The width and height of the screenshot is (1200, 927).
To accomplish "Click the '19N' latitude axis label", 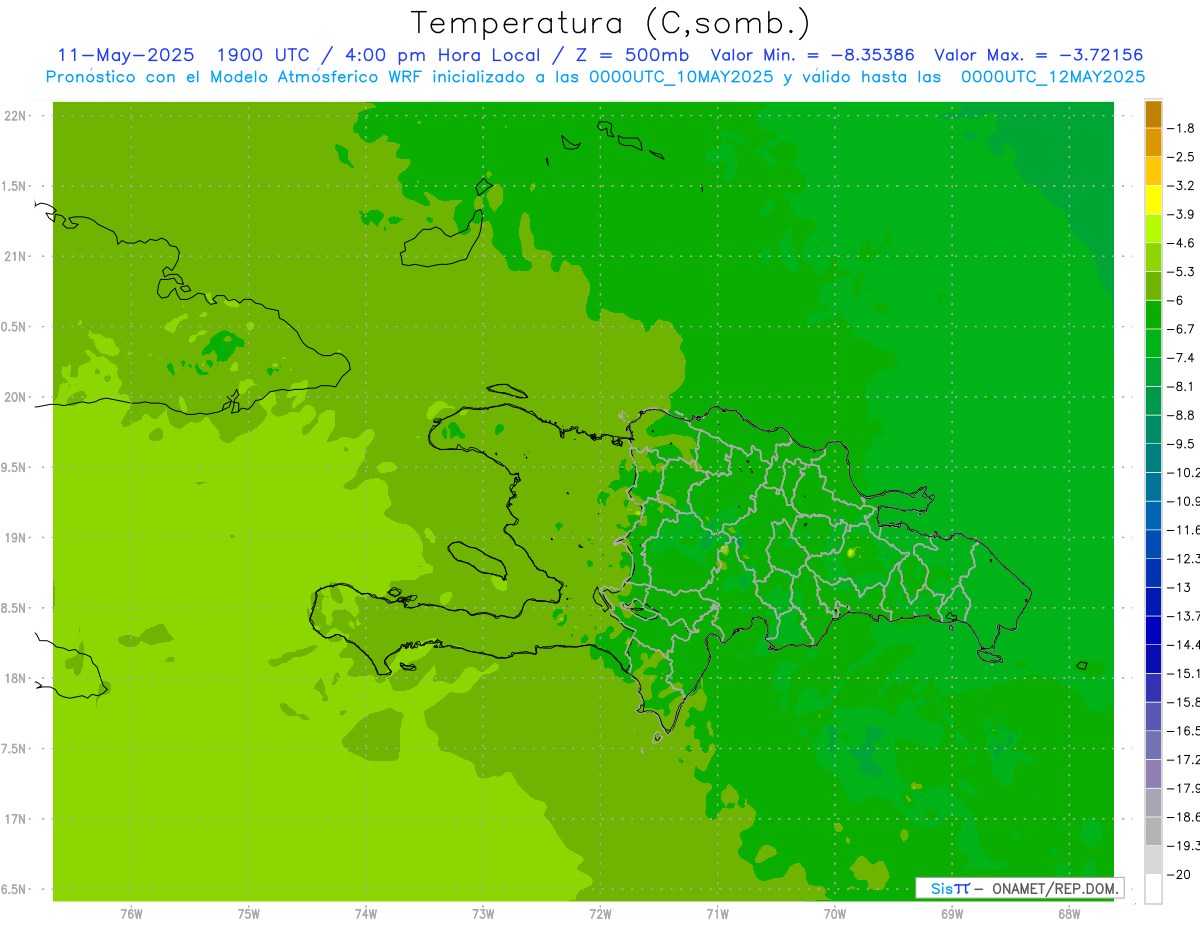I will click(x=15, y=537).
